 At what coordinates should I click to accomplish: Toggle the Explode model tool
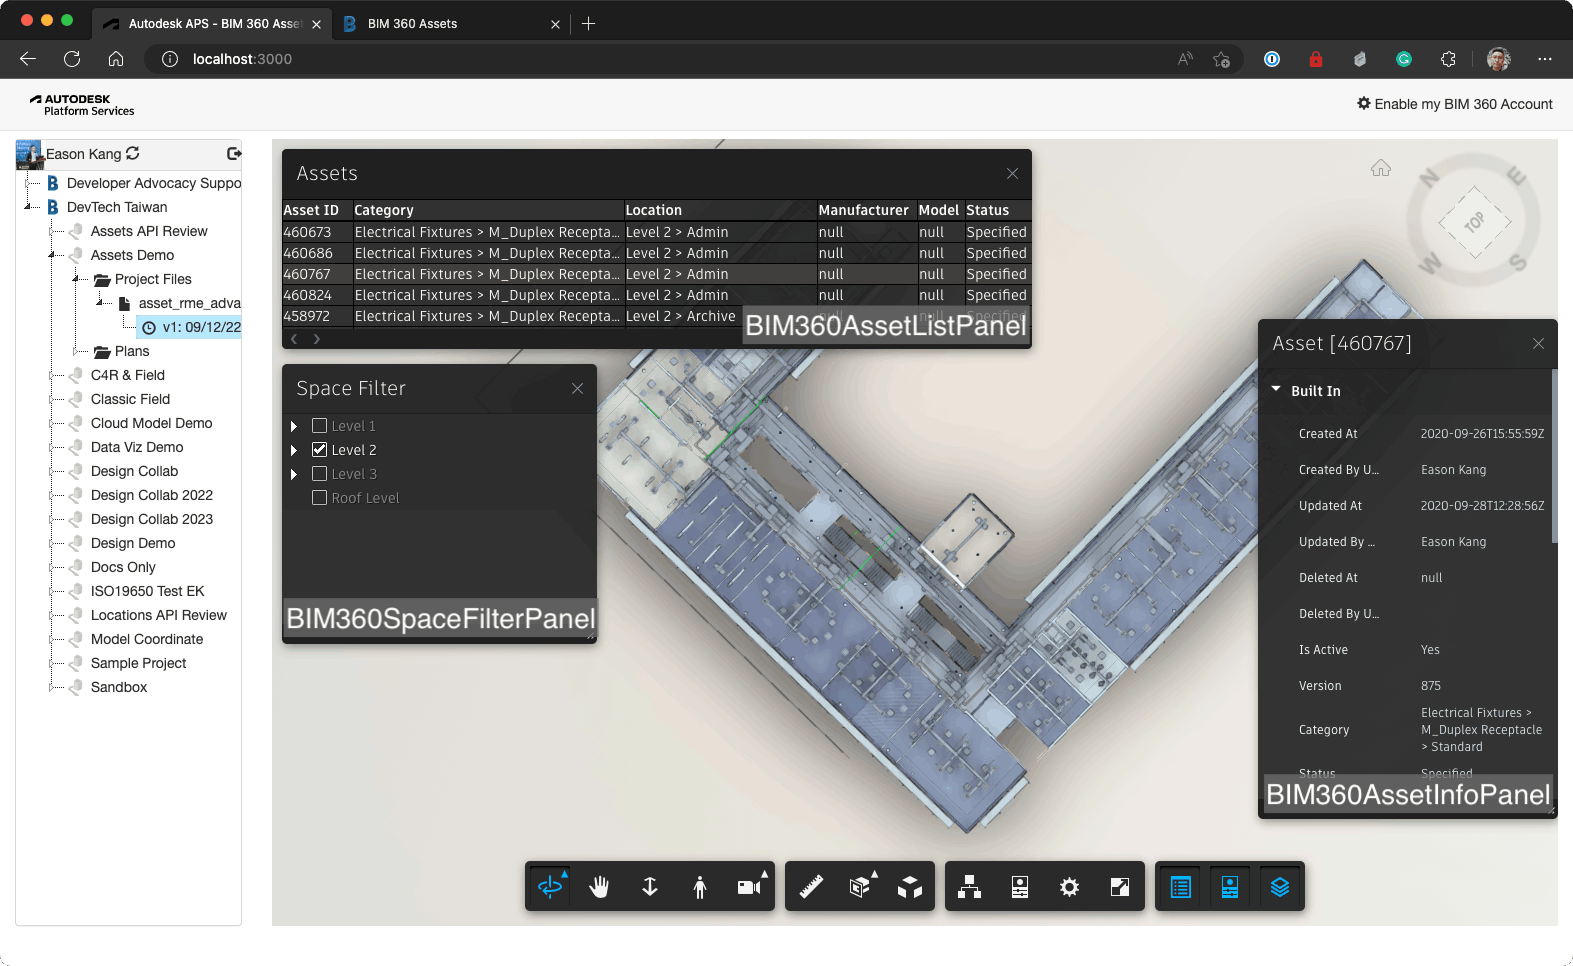(x=910, y=887)
